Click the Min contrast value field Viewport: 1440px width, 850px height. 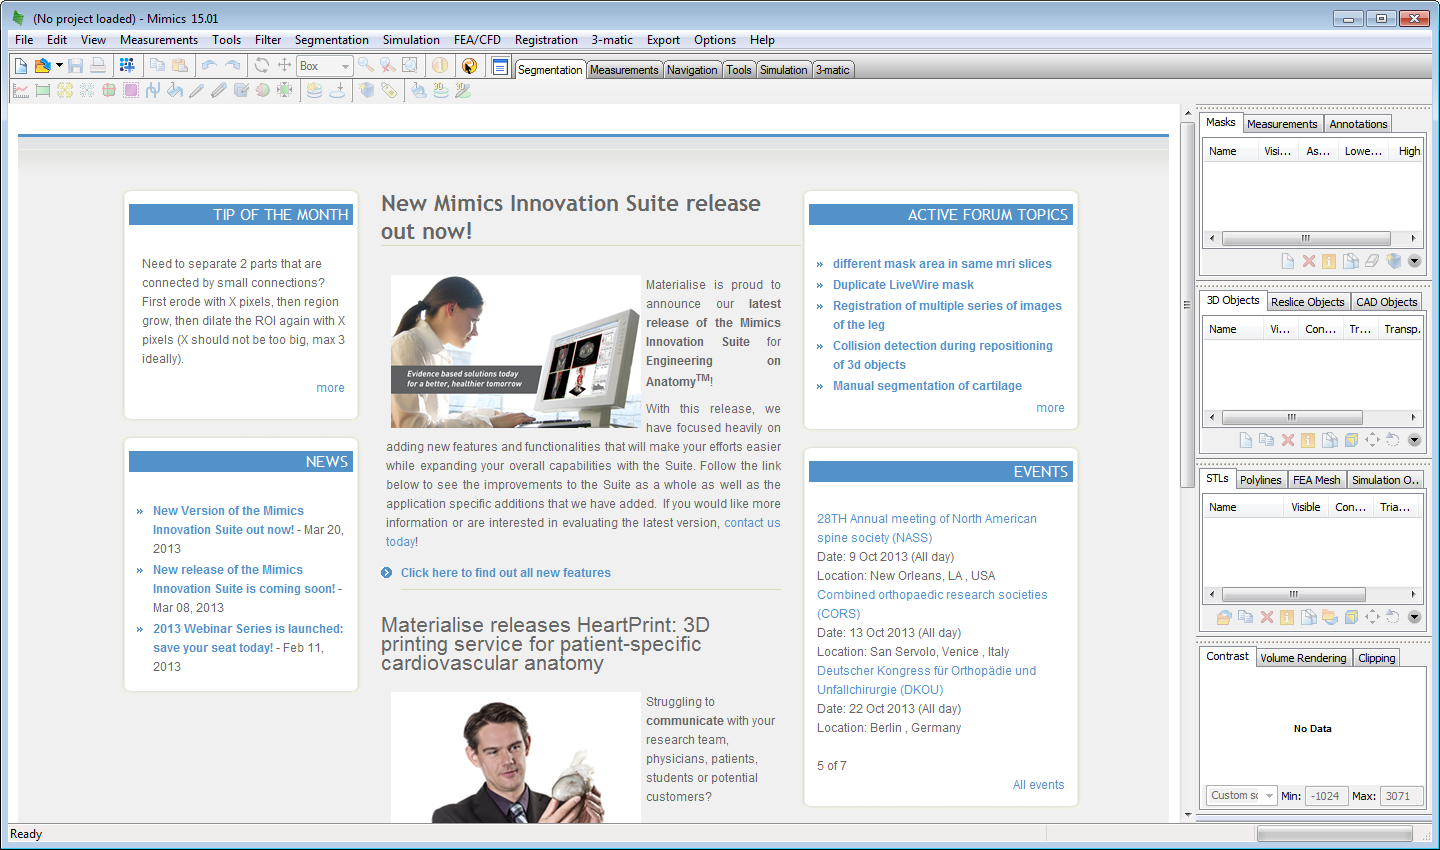1327,796
